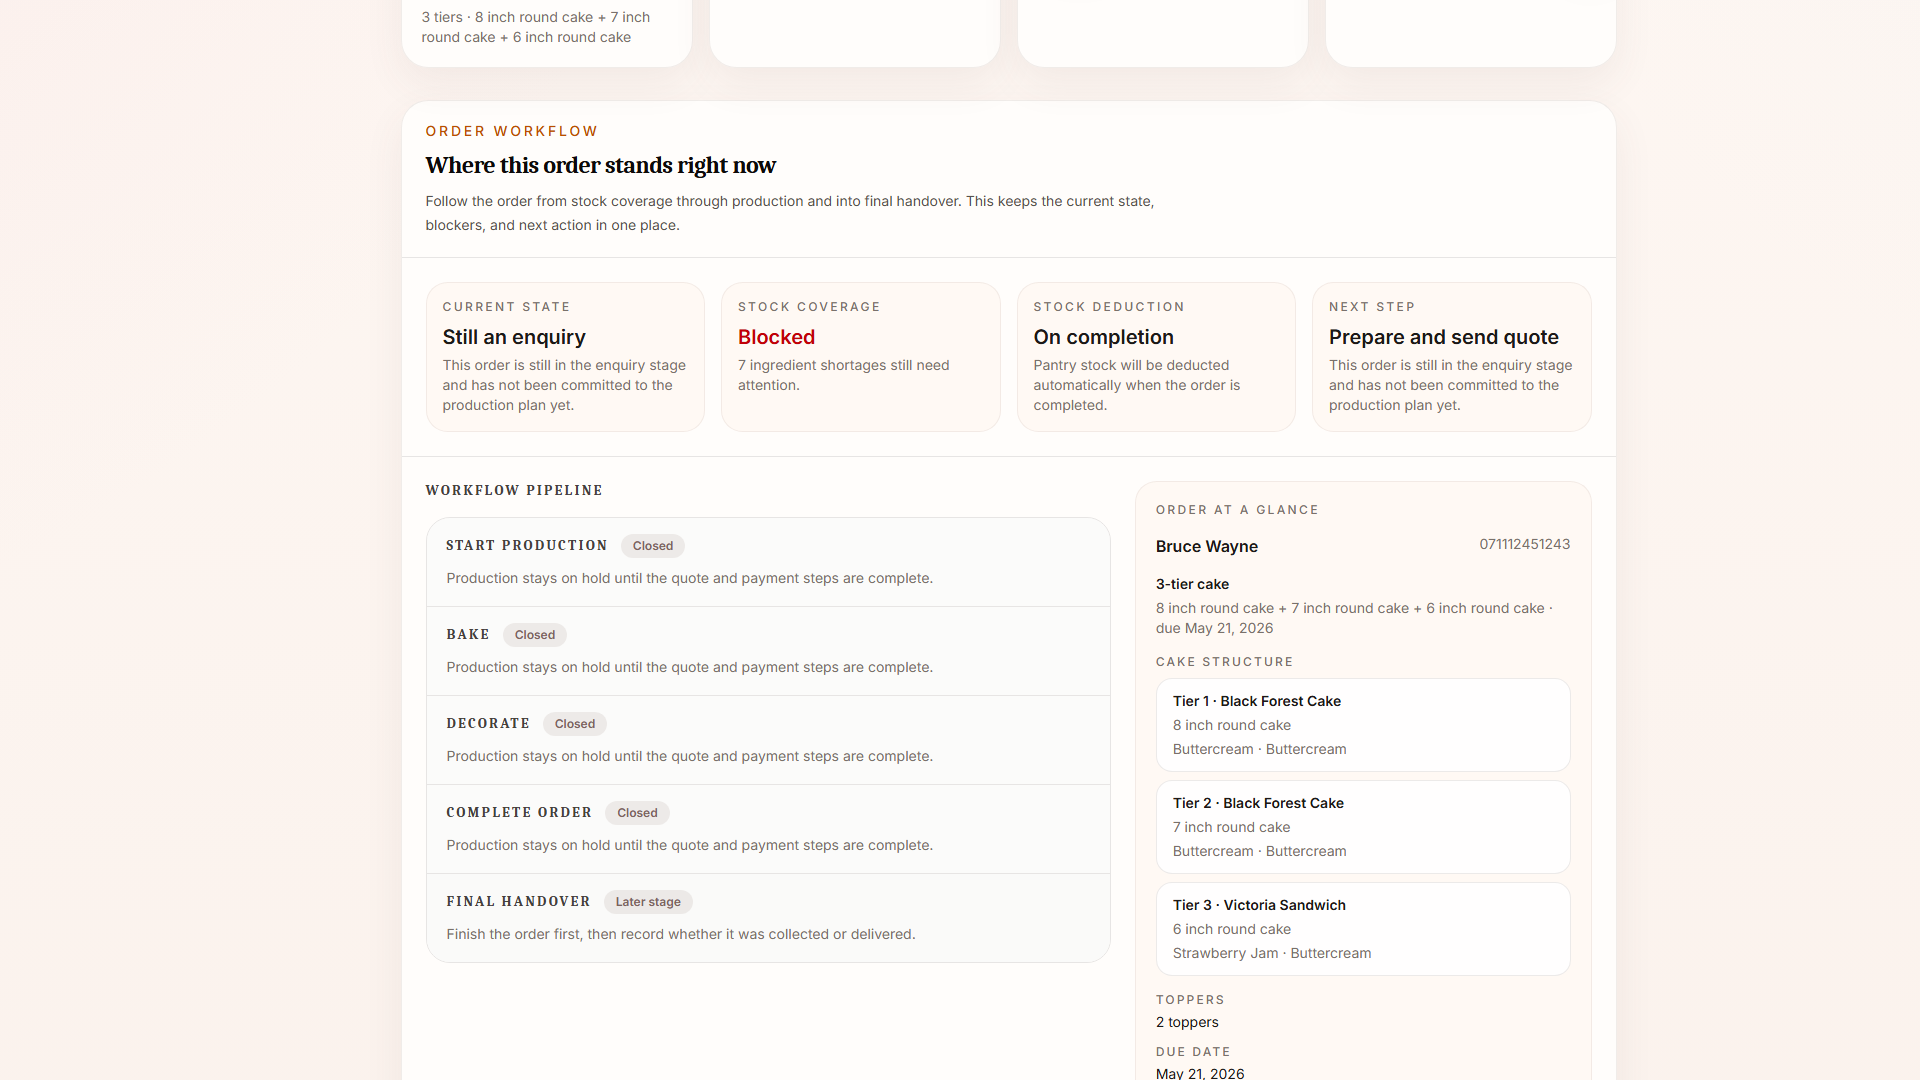Open the Tier 2 Black Forest Cake card
Screen dimensions: 1920x1080
1363,827
